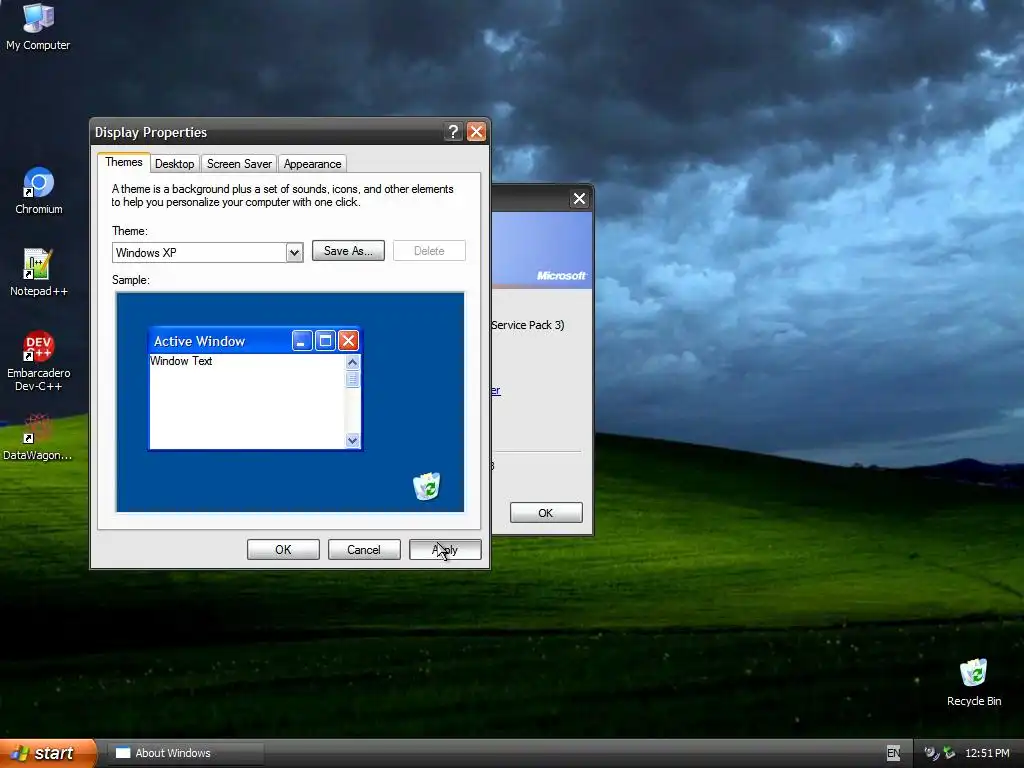
Task: Switch to About Windows in the taskbar
Action: pos(185,753)
